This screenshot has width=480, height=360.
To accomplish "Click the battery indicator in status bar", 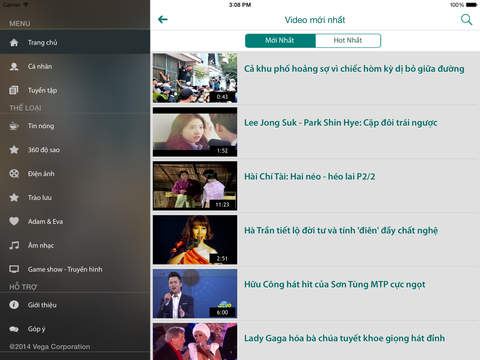I will point(472,5).
